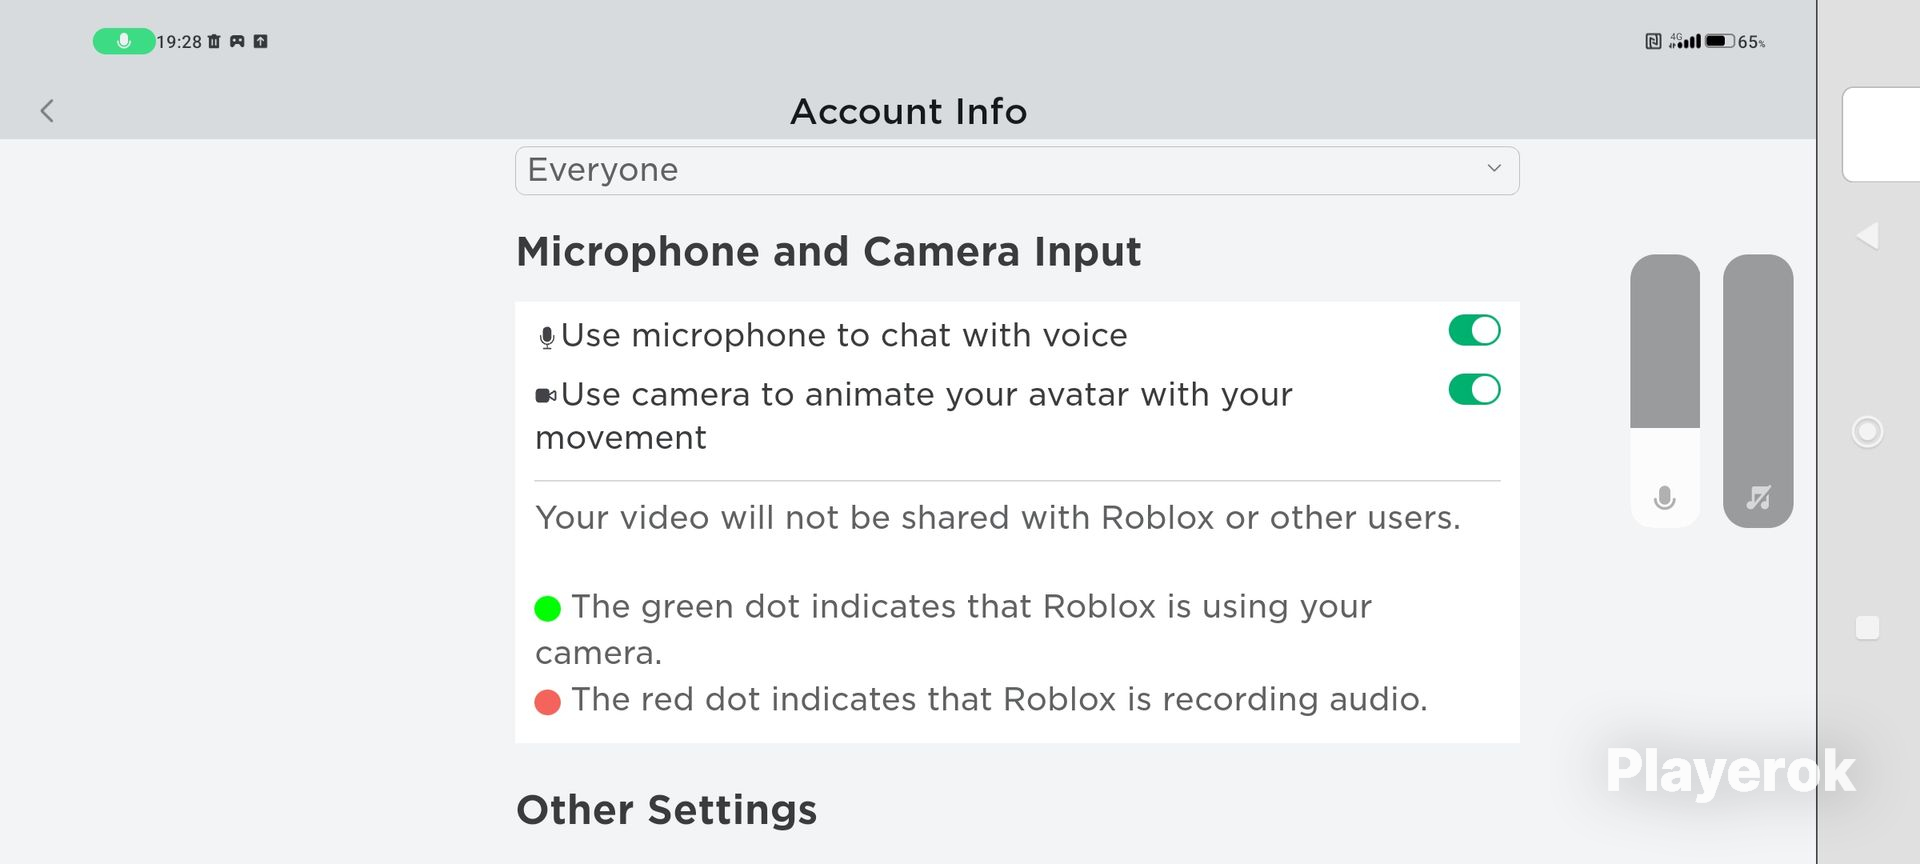
Task: Click the dropdown chevron arrow
Action: click(x=1494, y=168)
